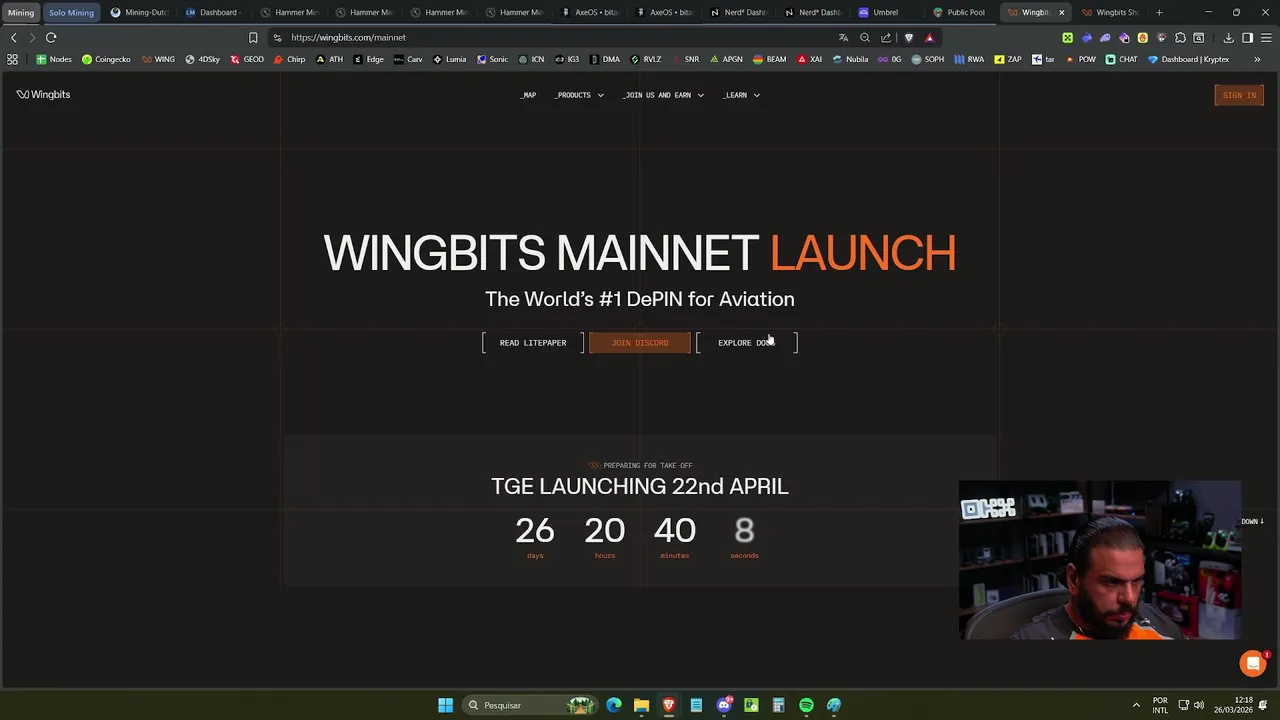The width and height of the screenshot is (1280, 720).
Task: Collapse the Solo Mining tab group
Action: pyautogui.click(x=71, y=12)
